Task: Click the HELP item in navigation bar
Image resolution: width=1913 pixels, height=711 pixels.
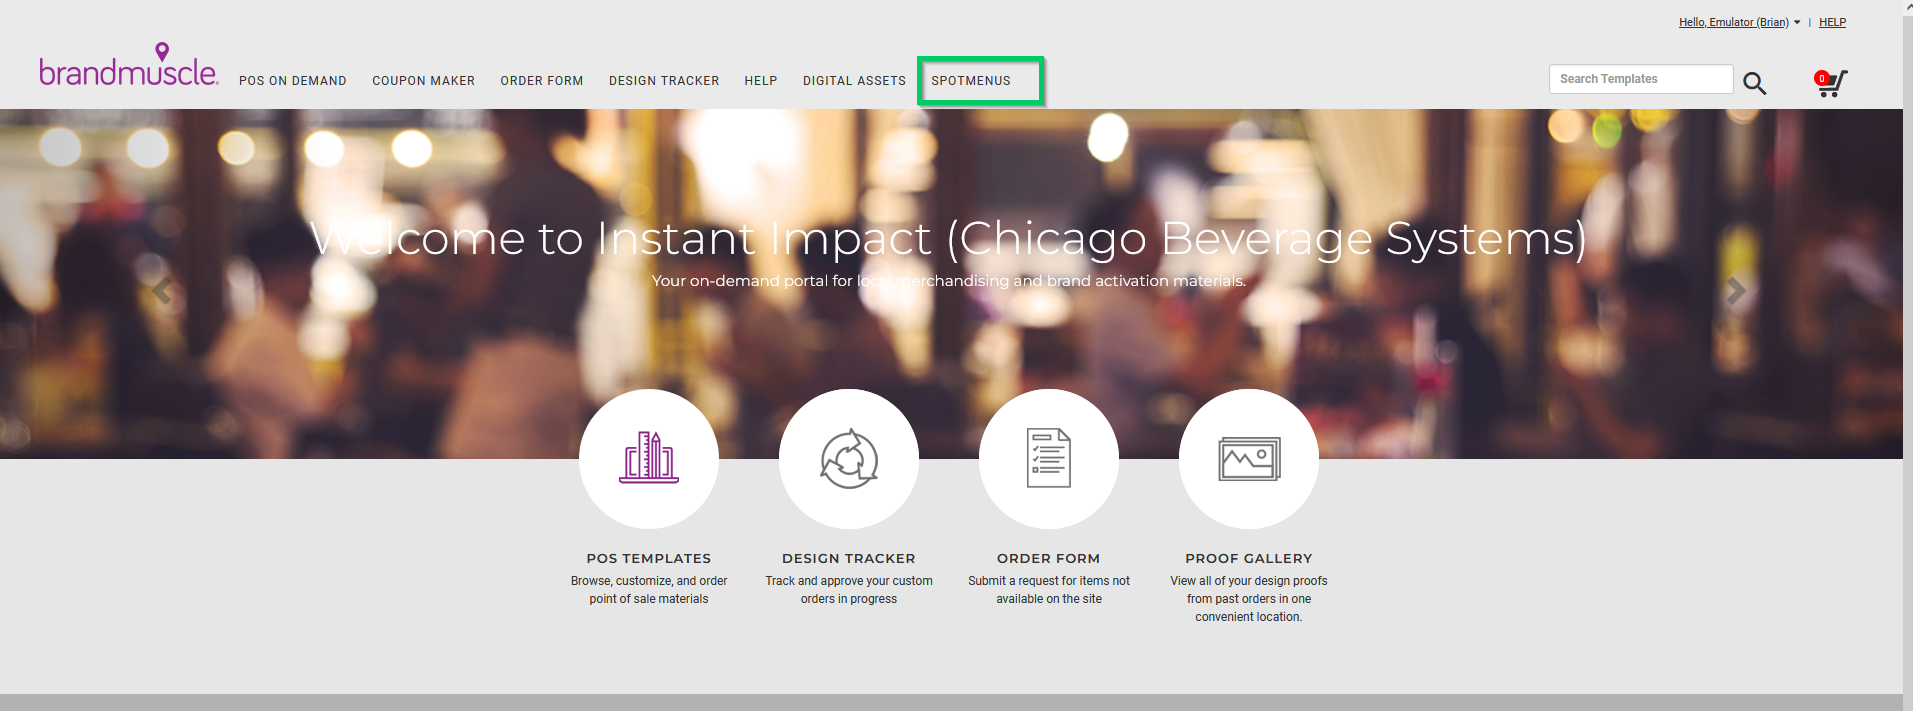Action: pyautogui.click(x=760, y=81)
